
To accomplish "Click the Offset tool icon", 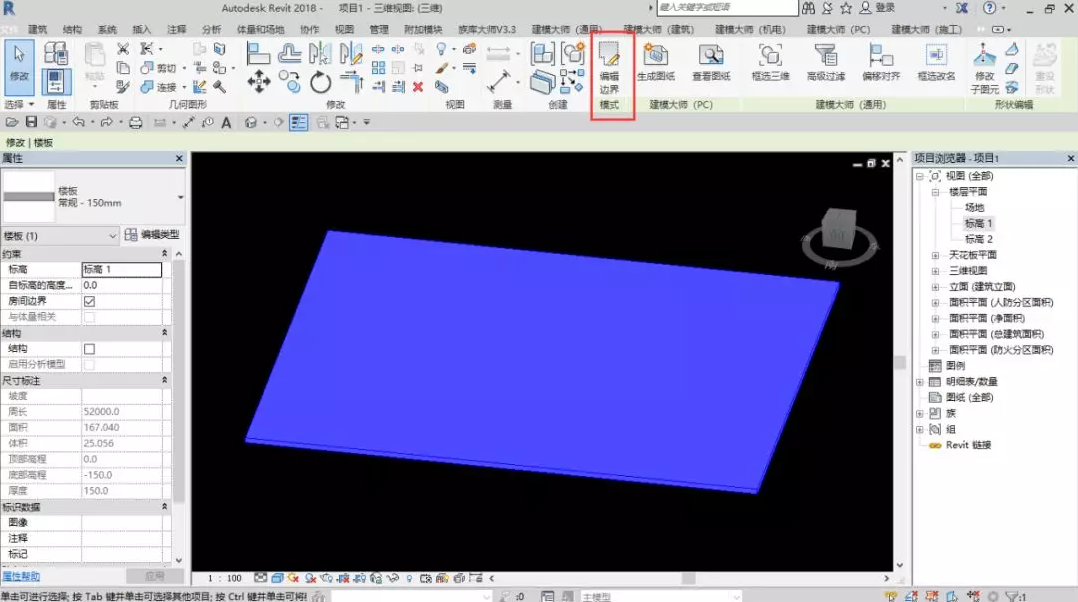I will pyautogui.click(x=289, y=53).
